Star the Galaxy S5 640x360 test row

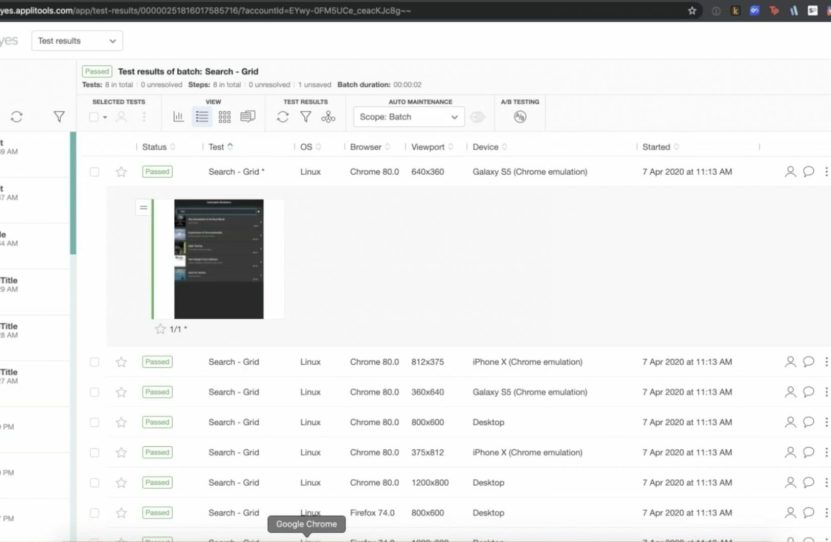(121, 172)
